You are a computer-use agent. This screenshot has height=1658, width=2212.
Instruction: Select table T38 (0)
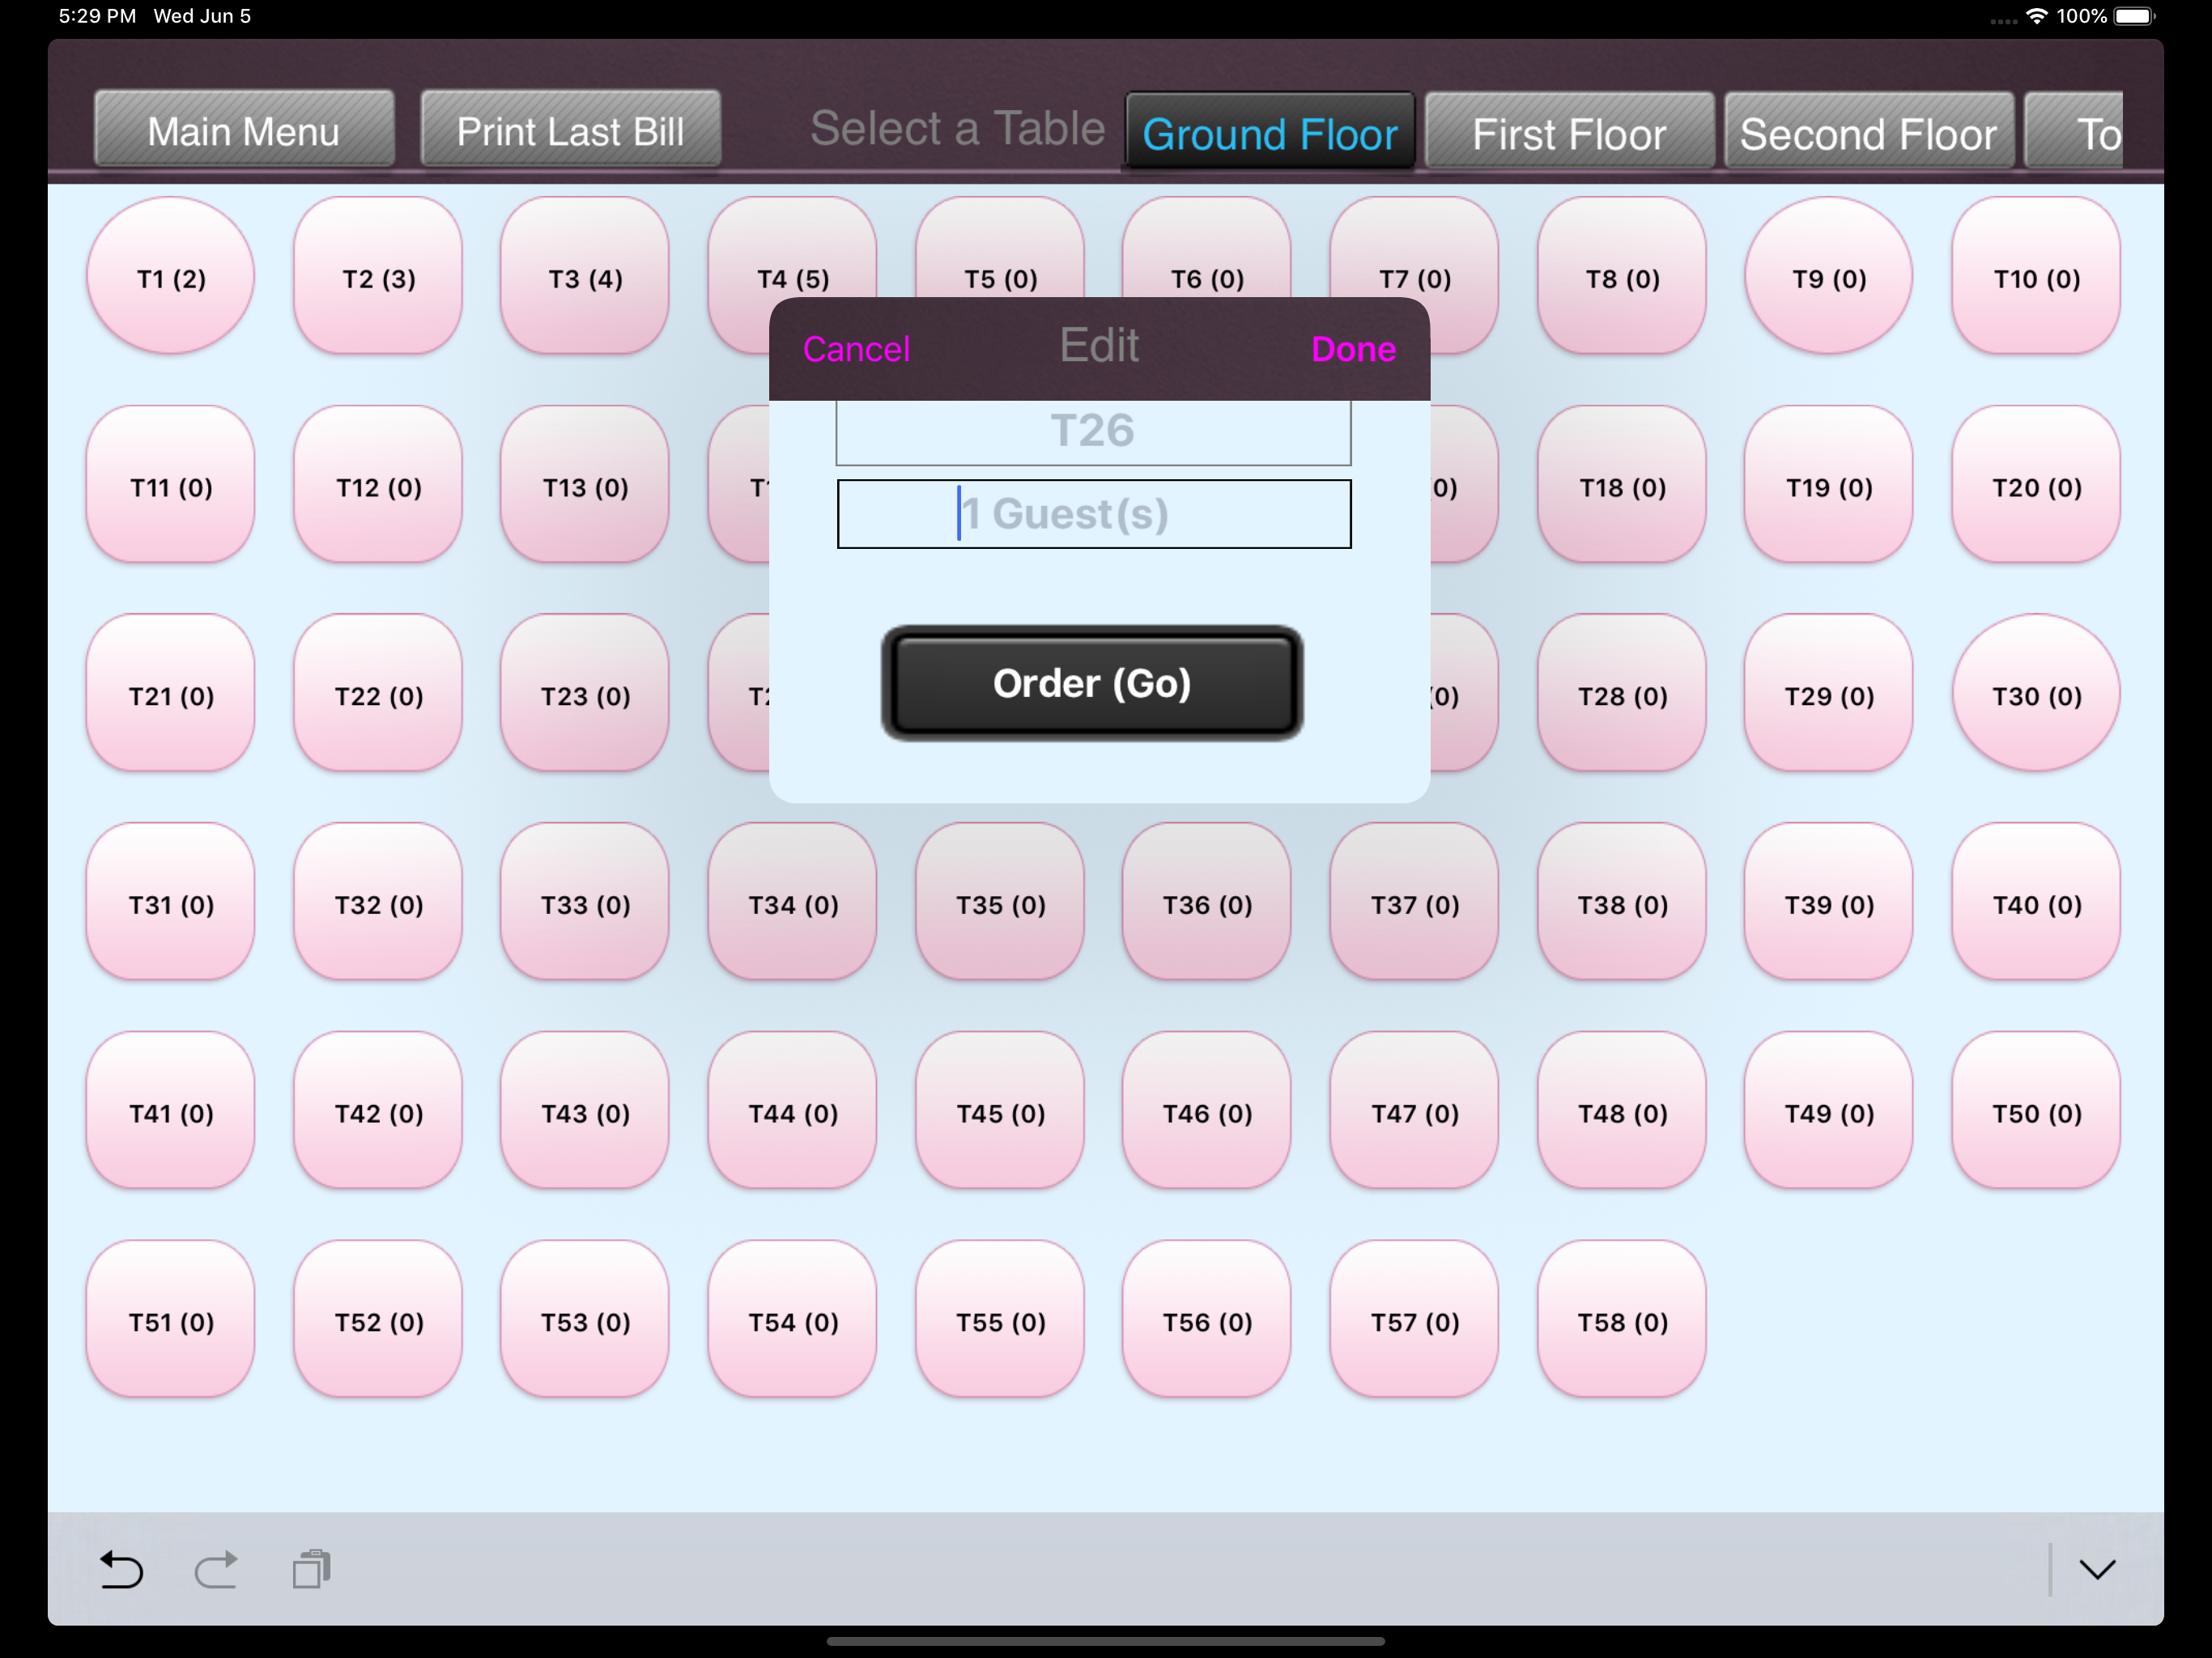[1622, 901]
